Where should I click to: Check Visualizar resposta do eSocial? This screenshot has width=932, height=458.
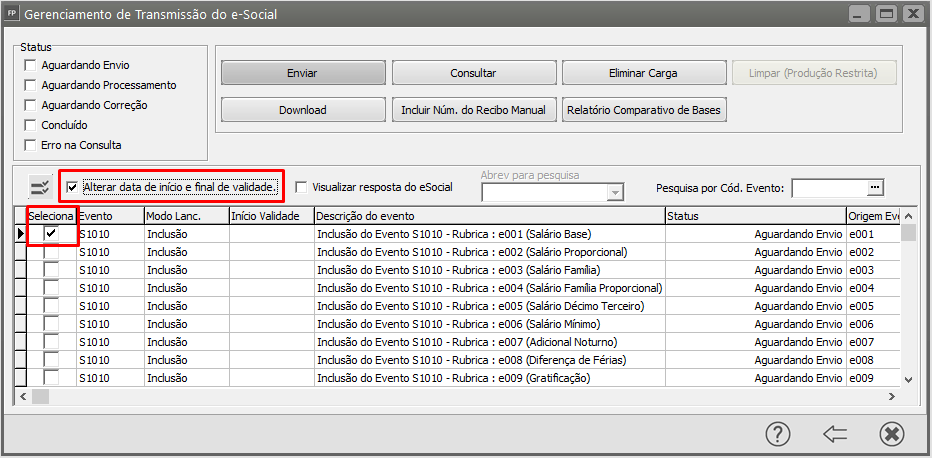pos(301,186)
